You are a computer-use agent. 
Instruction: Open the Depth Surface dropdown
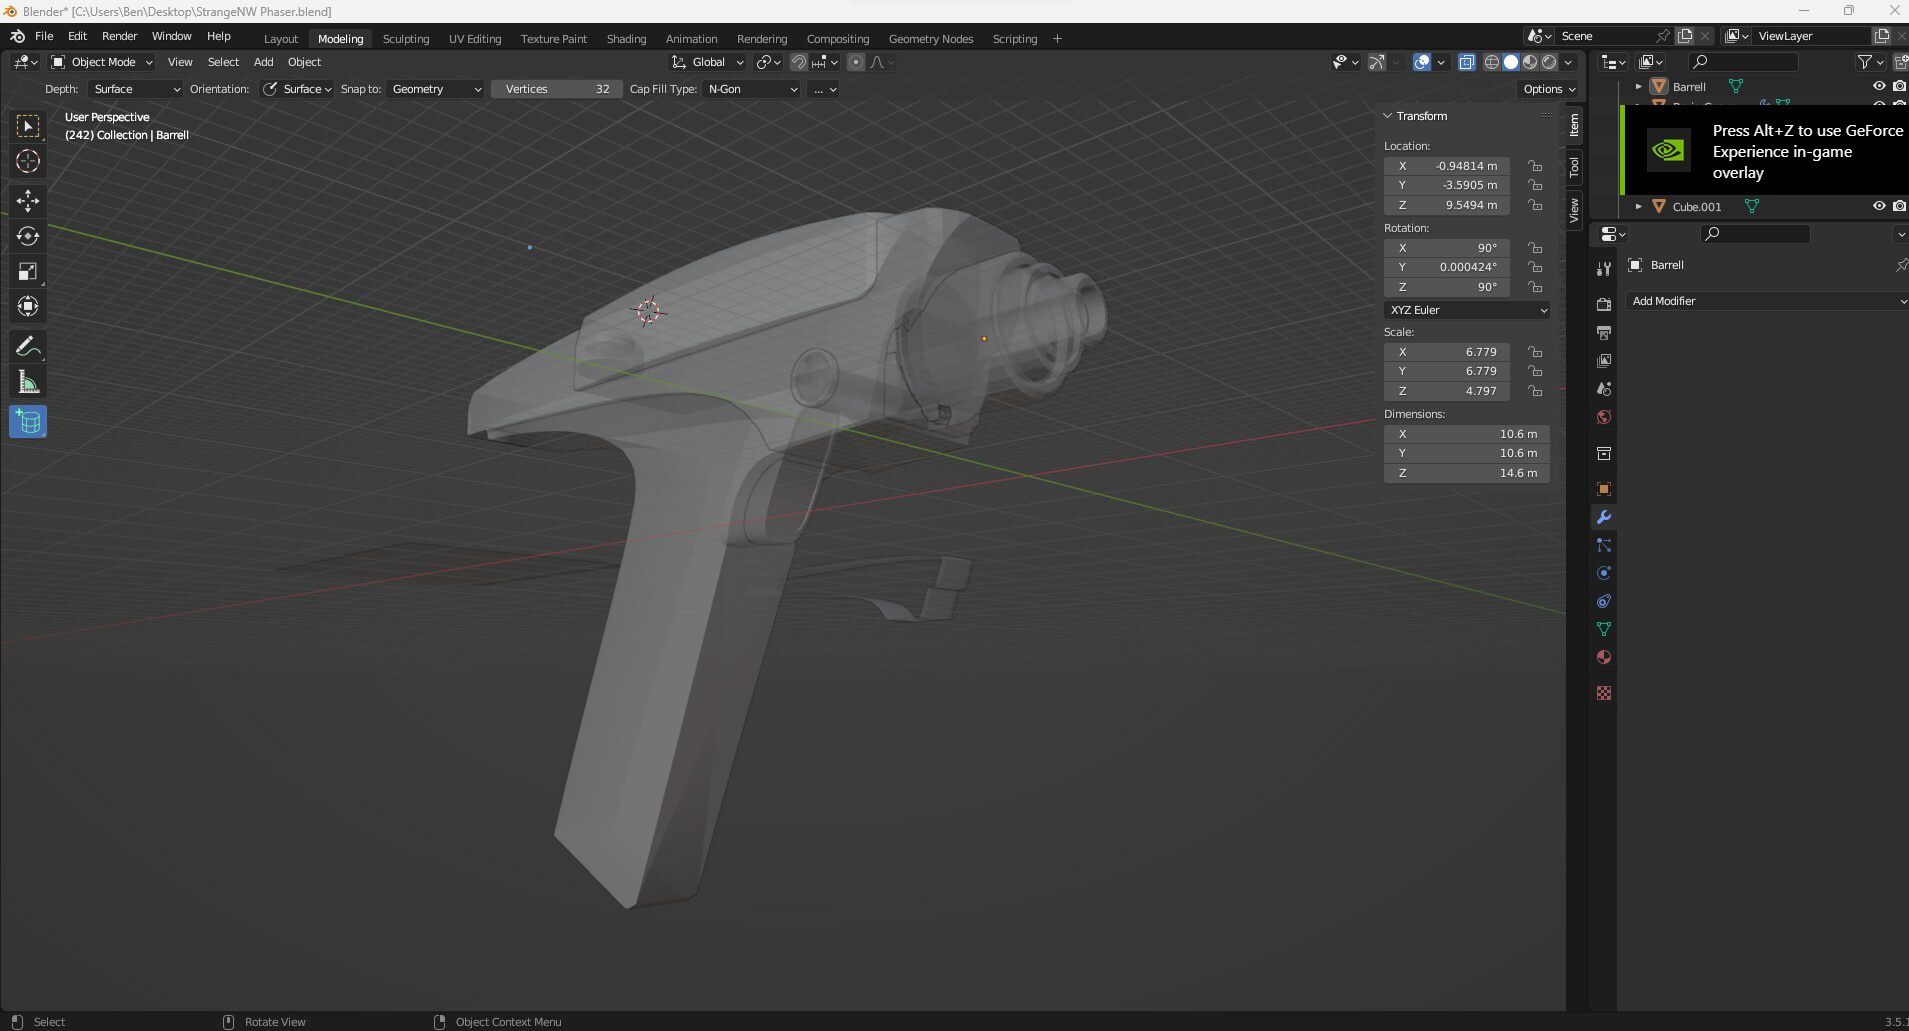pos(136,89)
